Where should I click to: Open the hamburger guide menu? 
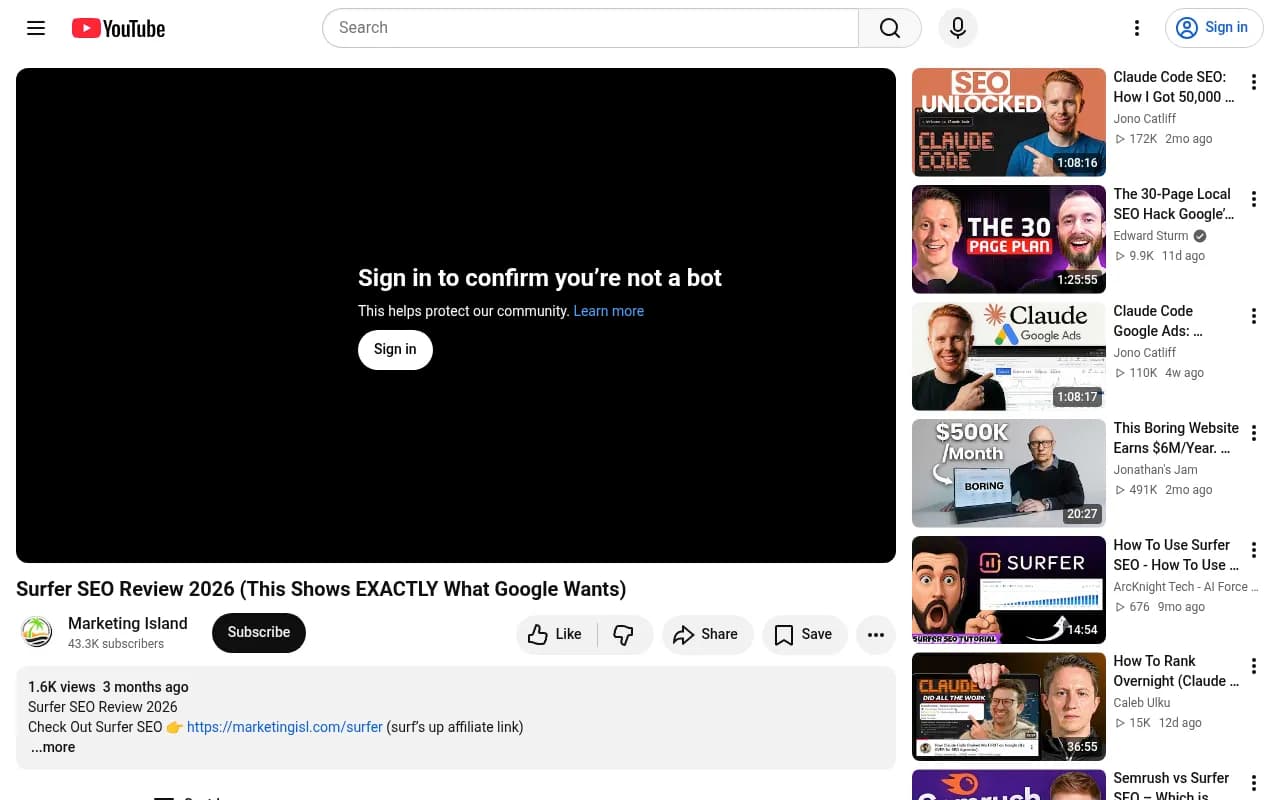point(36,28)
